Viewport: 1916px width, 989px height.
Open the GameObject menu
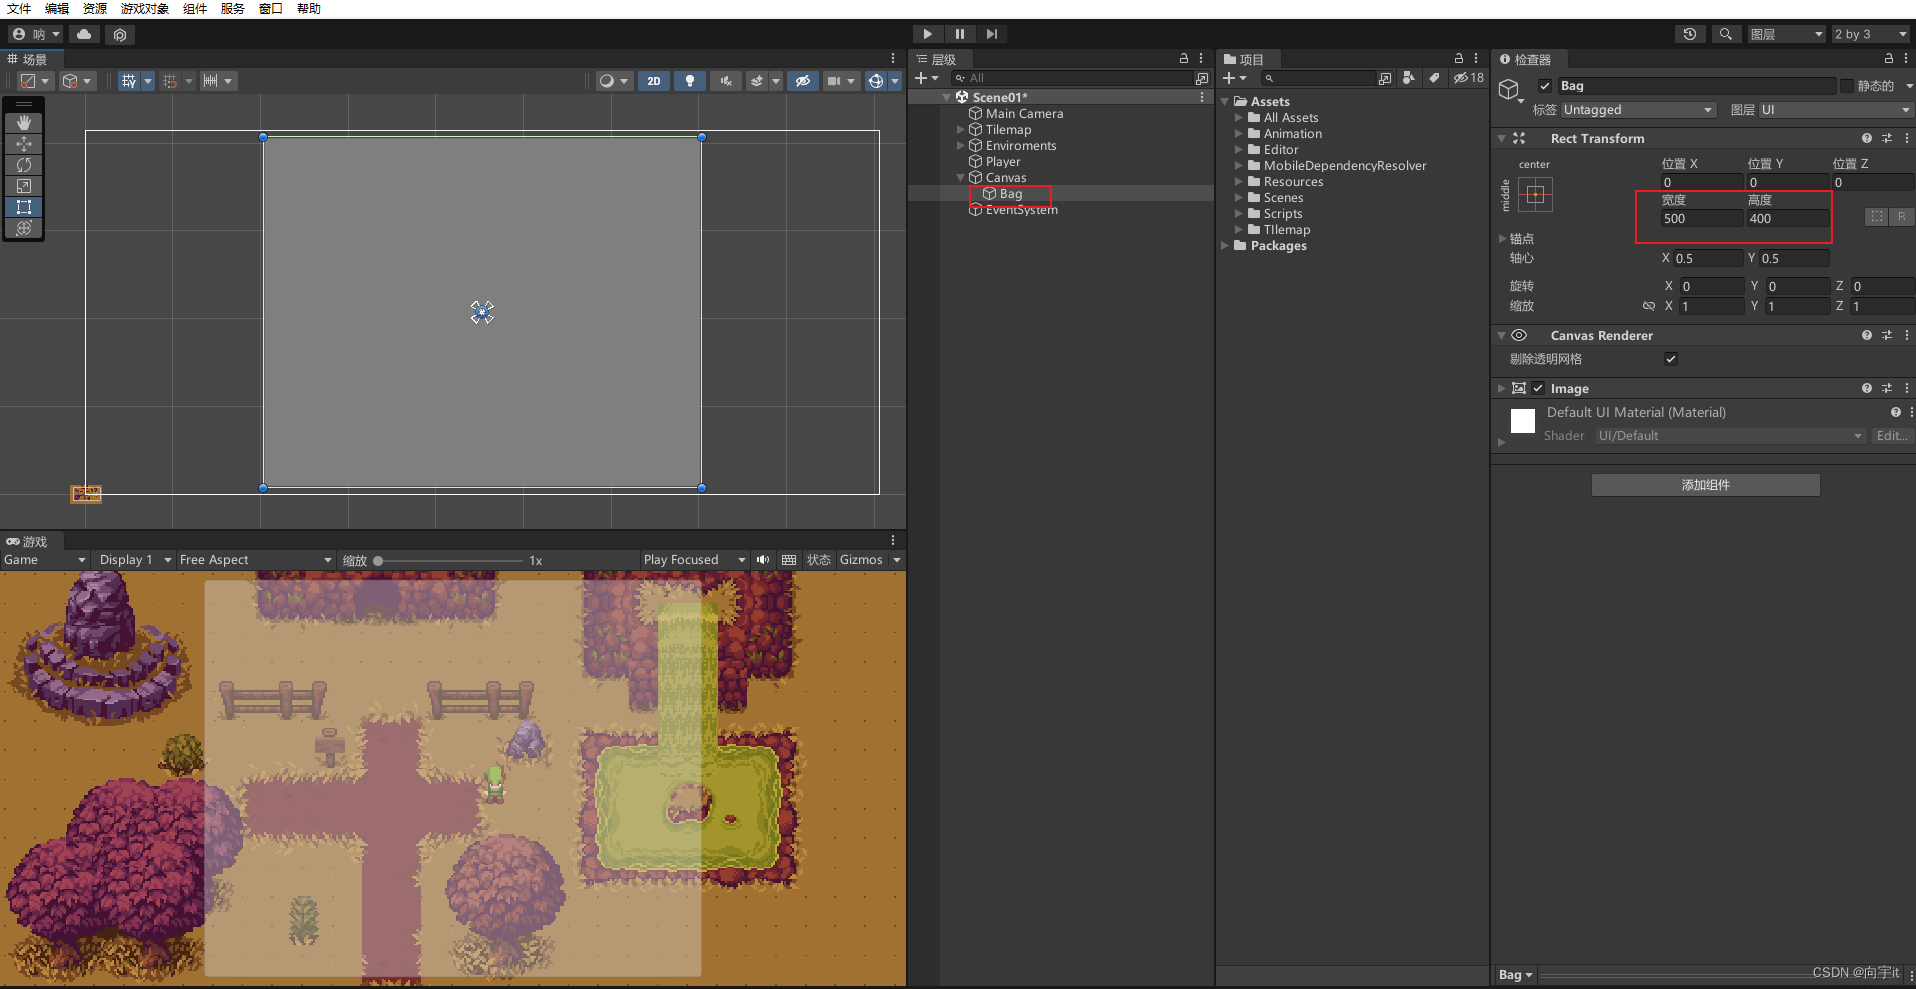[145, 9]
